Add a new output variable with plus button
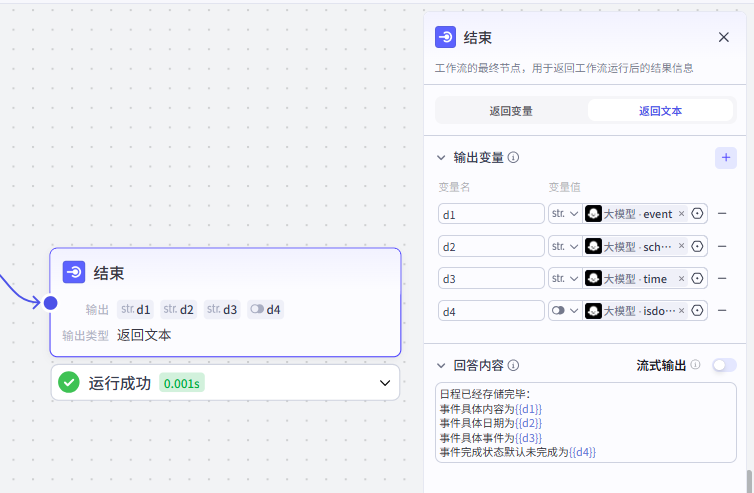754x493 pixels. click(726, 157)
